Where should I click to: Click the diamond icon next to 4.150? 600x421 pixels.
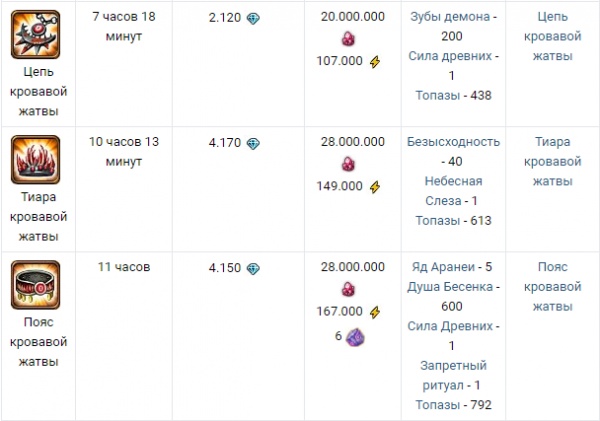click(253, 269)
